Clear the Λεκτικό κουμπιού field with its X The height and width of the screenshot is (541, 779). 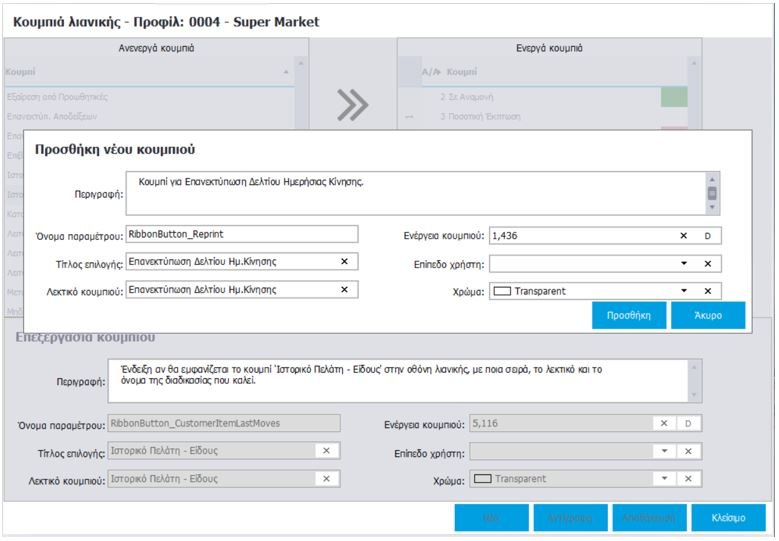[x=344, y=290]
